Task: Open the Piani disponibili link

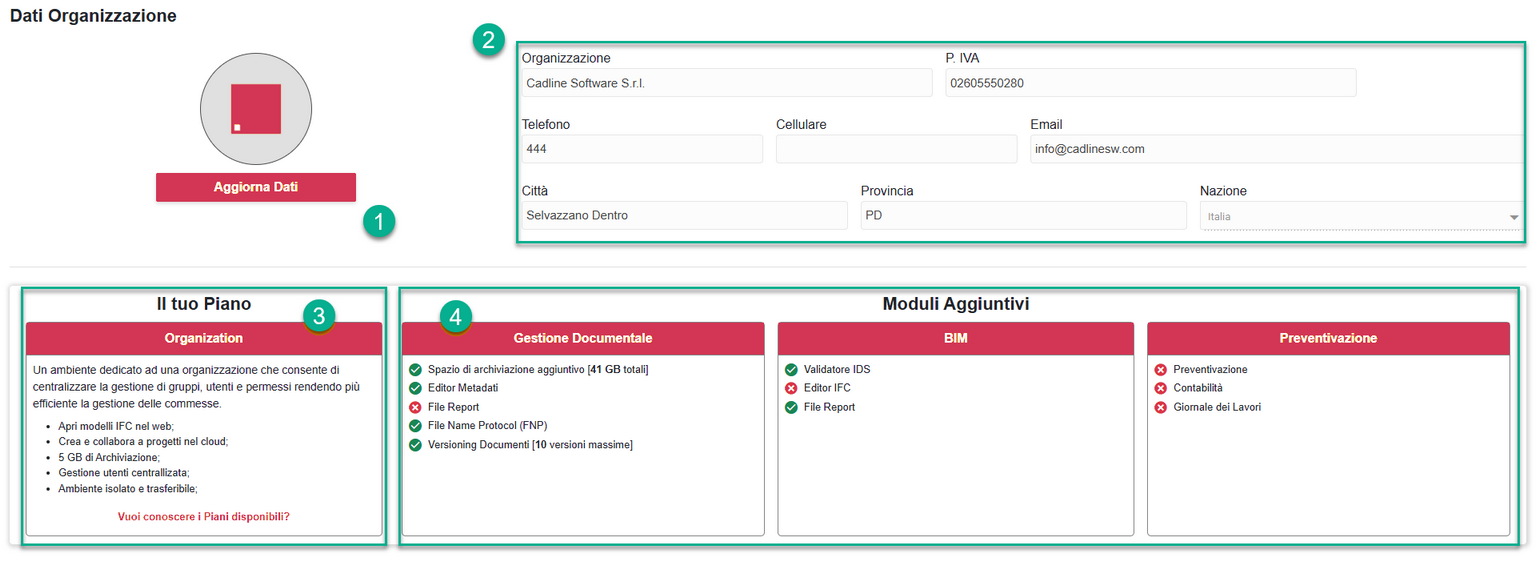Action: (204, 517)
